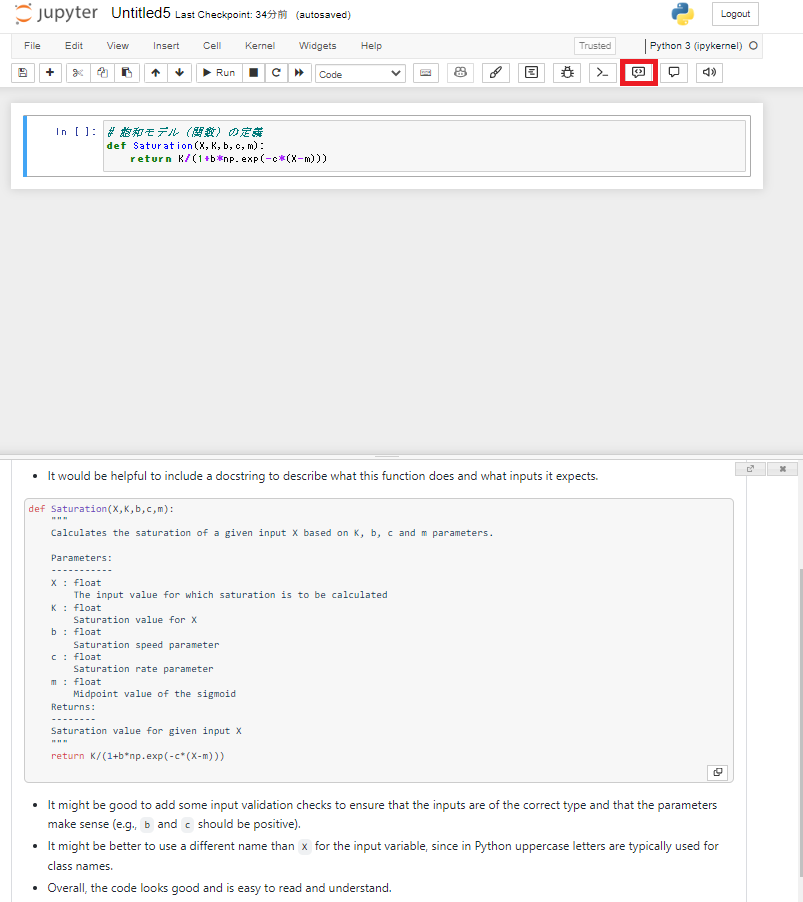Click the red-highlighted code review chat icon
803x902 pixels.
click(638, 73)
